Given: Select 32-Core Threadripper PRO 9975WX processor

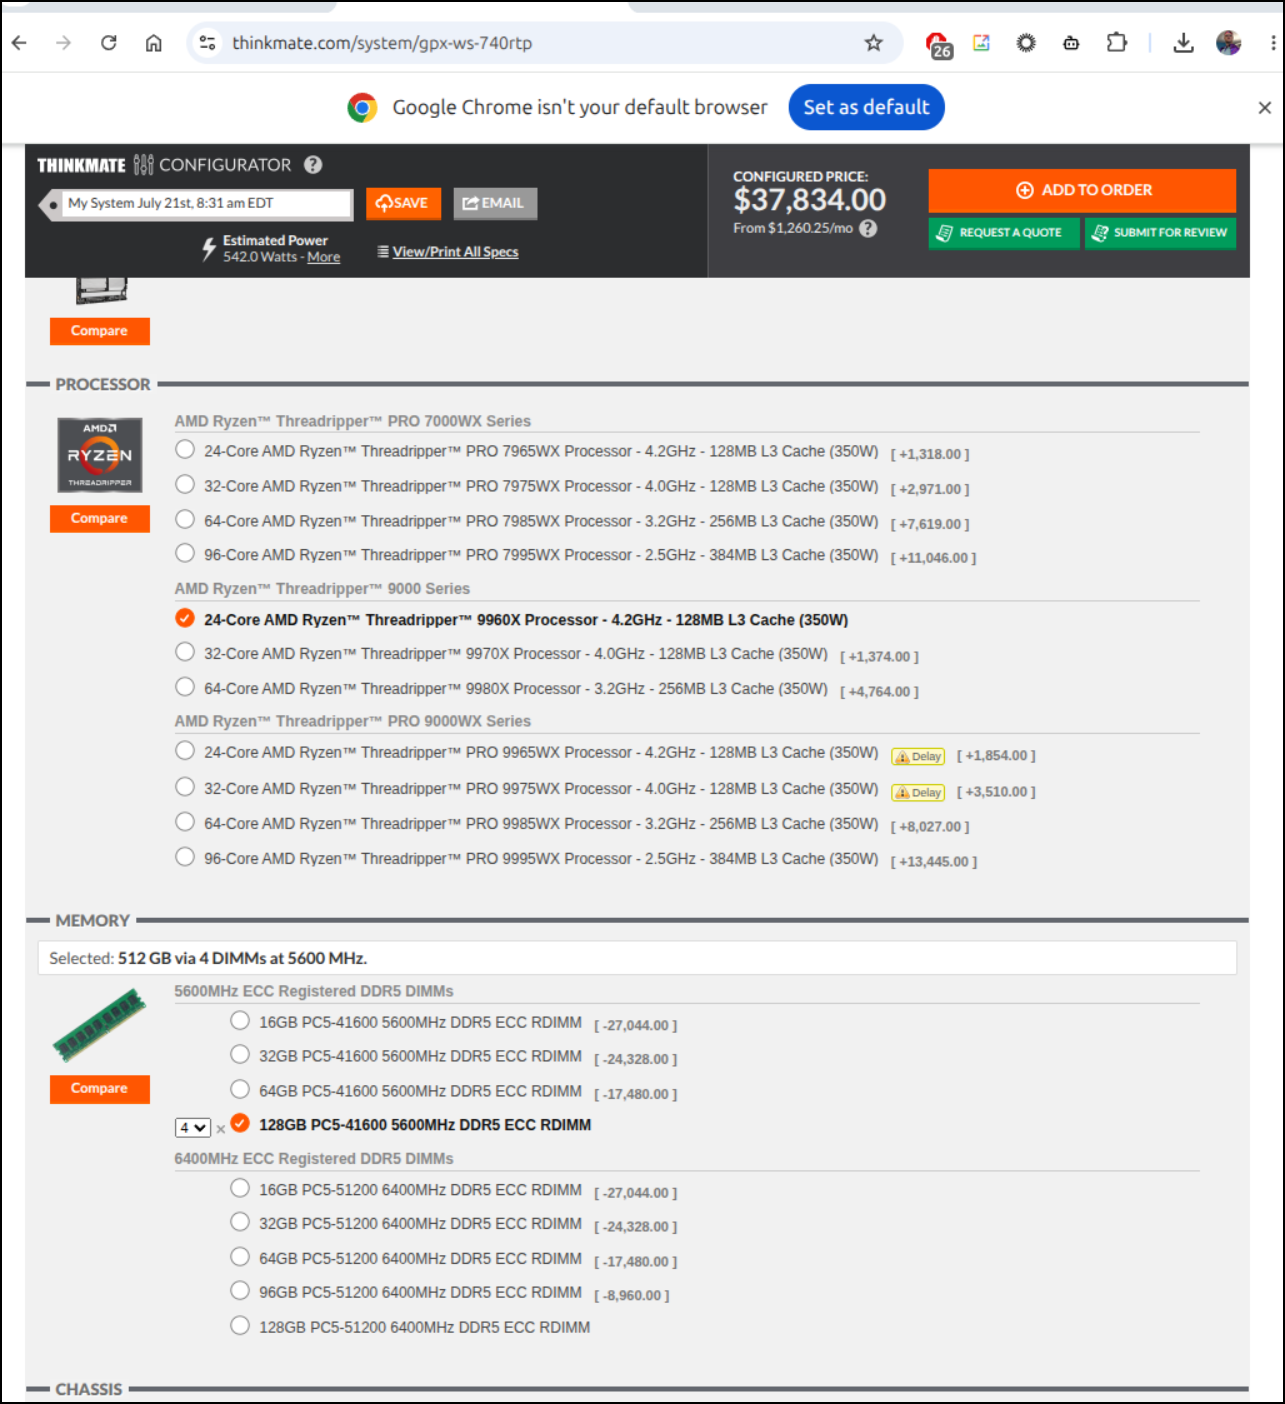Looking at the screenshot, I should tap(185, 787).
